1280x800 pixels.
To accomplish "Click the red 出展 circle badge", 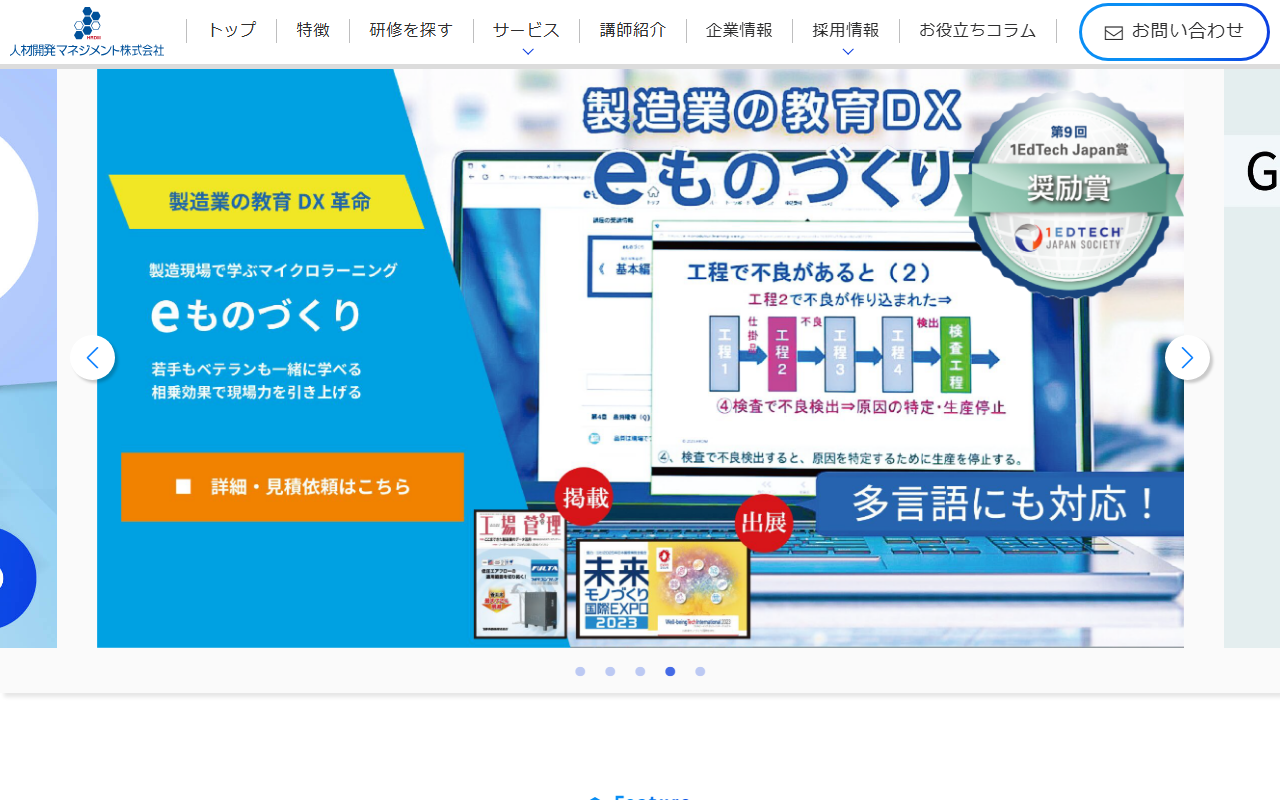I will pos(764,523).
